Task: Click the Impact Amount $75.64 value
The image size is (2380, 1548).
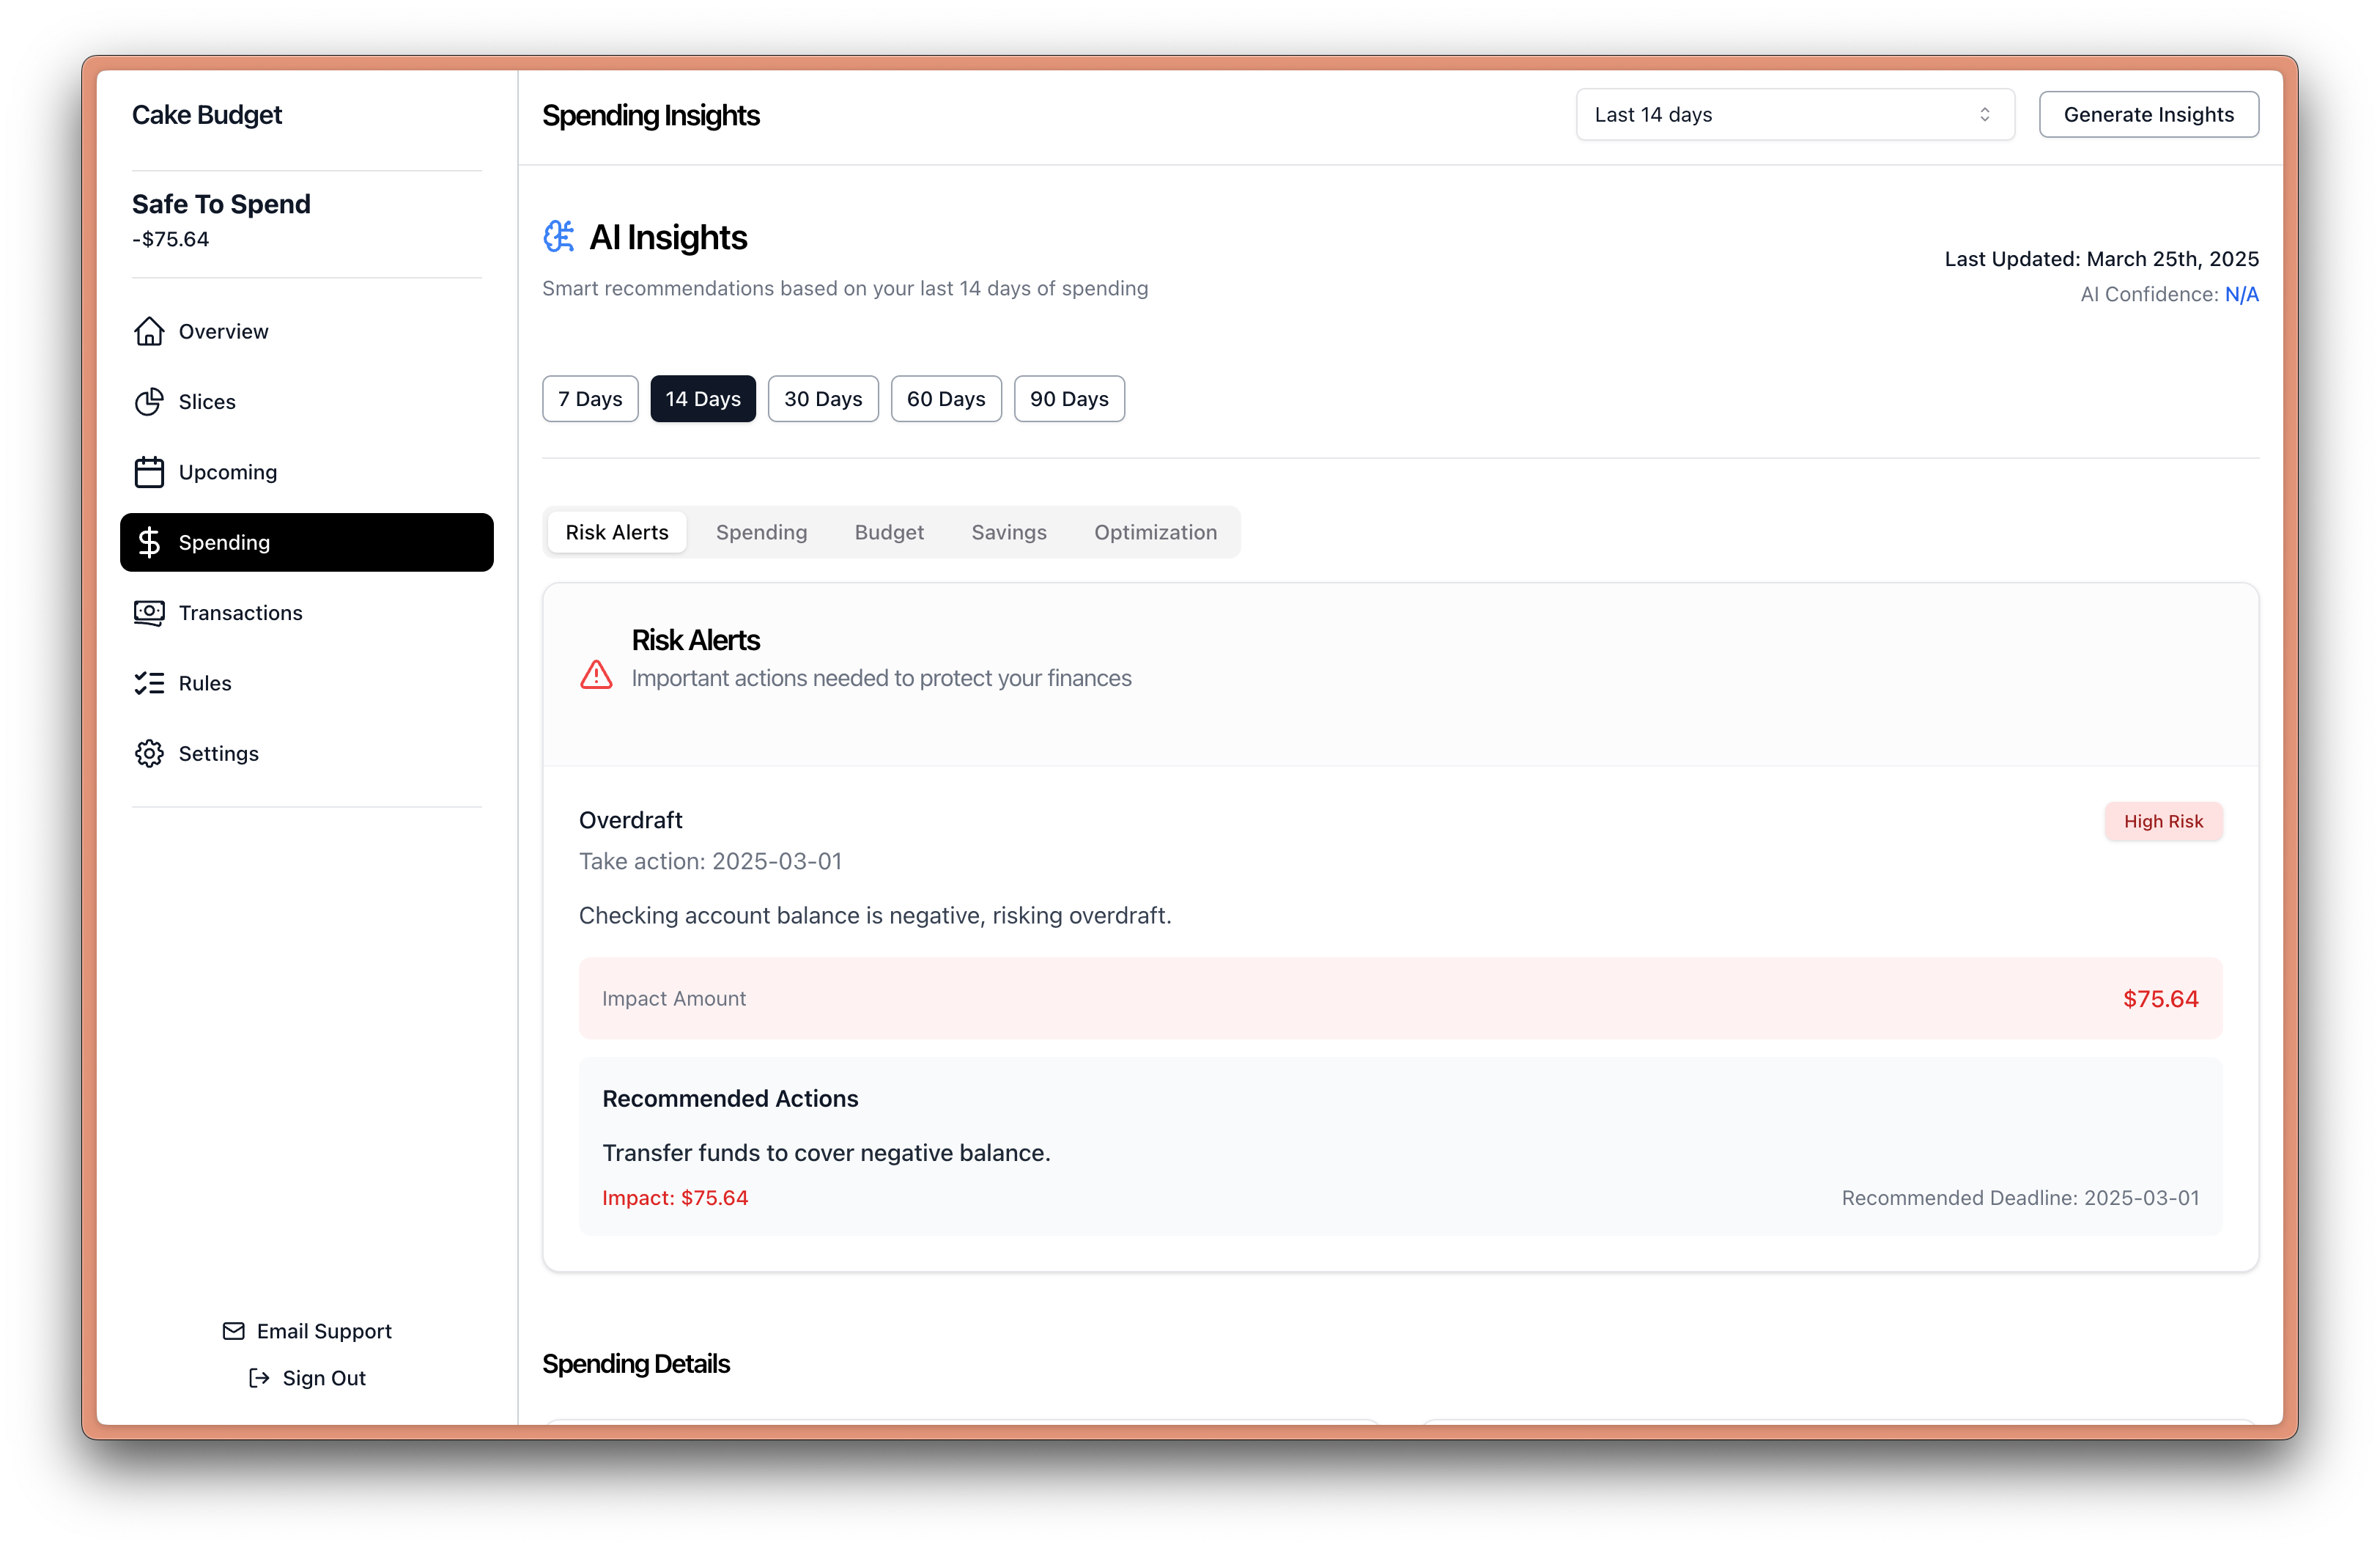Action: (2160, 999)
